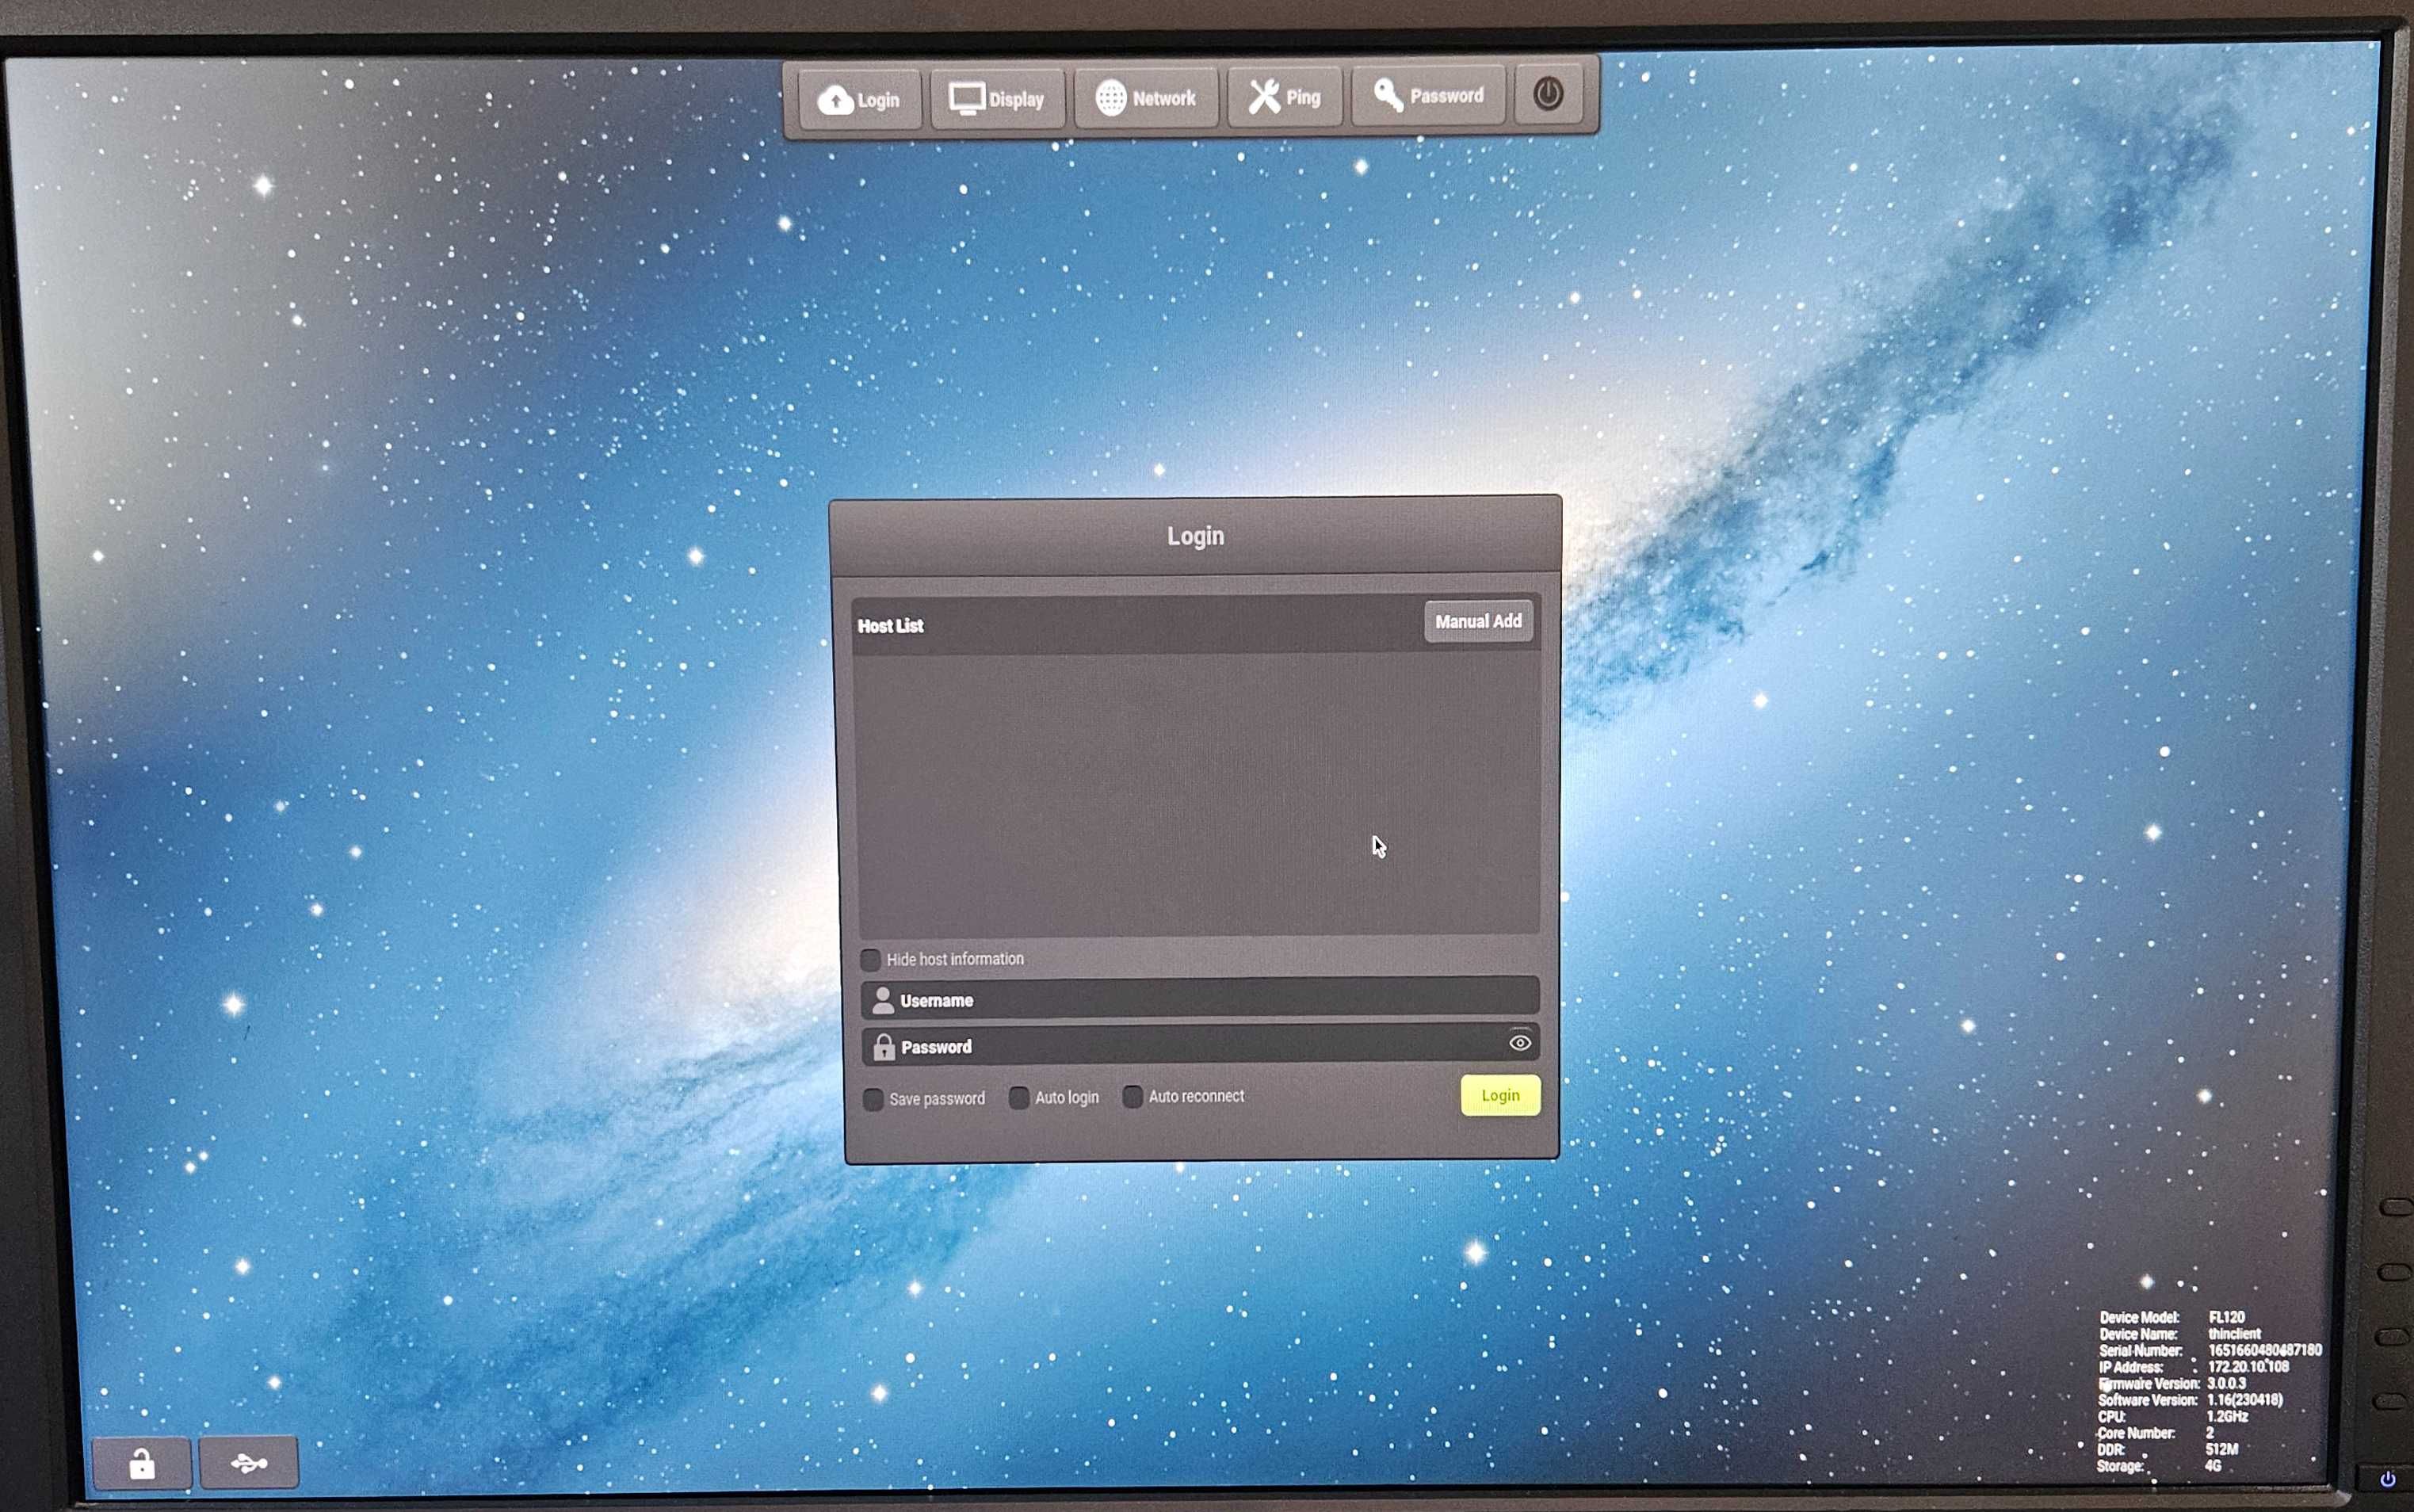
Task: Click the Software Version value 1.16(230418)
Action: tap(2245, 1399)
